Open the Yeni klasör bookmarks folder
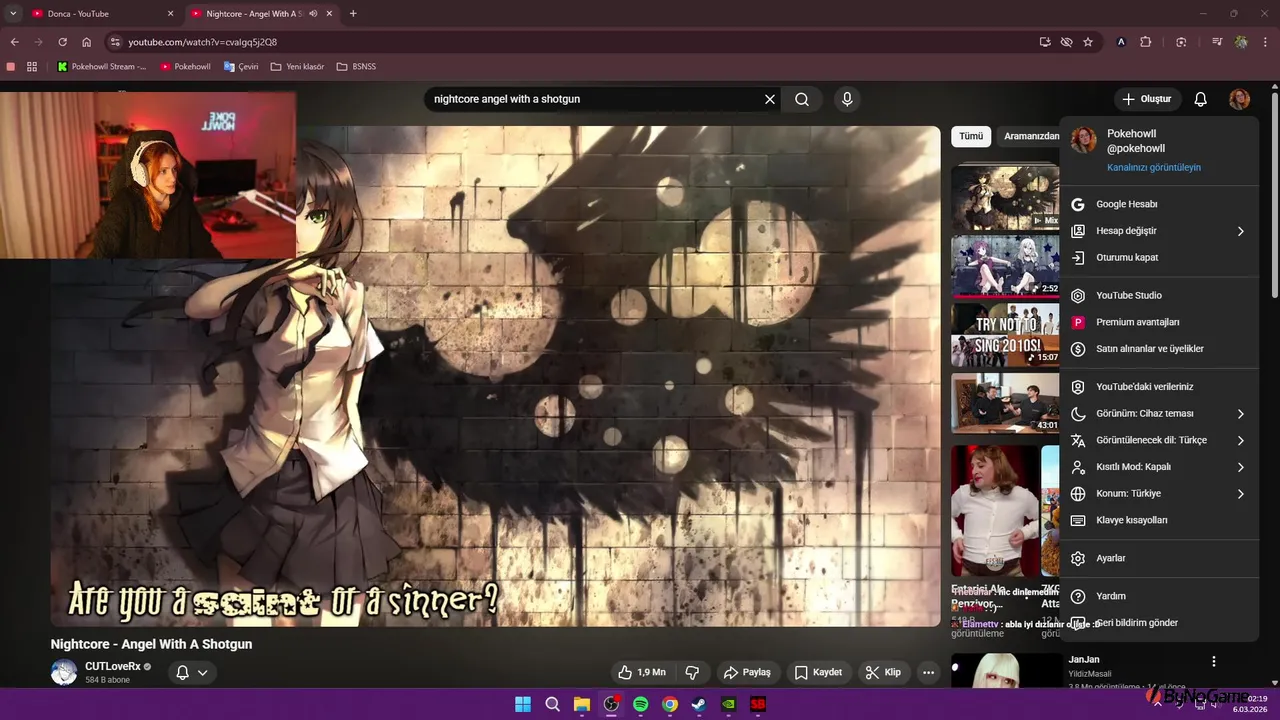 pyautogui.click(x=298, y=66)
